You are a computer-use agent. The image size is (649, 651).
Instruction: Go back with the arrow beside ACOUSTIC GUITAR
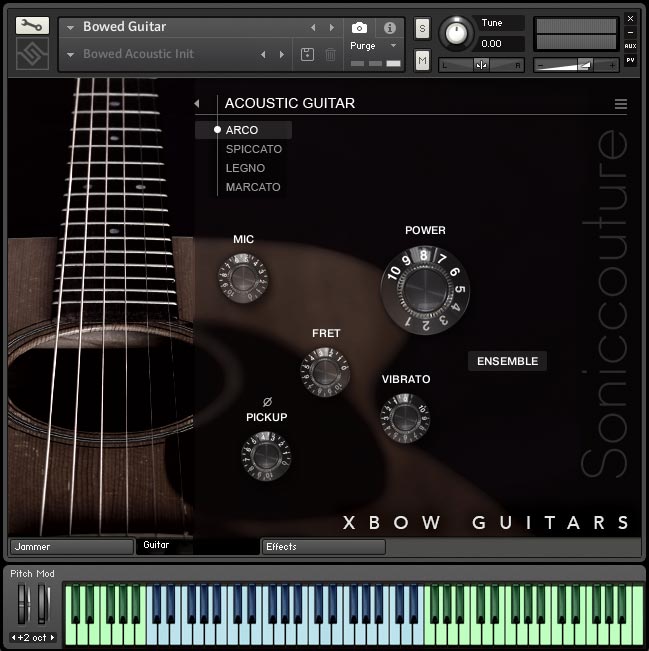click(197, 103)
